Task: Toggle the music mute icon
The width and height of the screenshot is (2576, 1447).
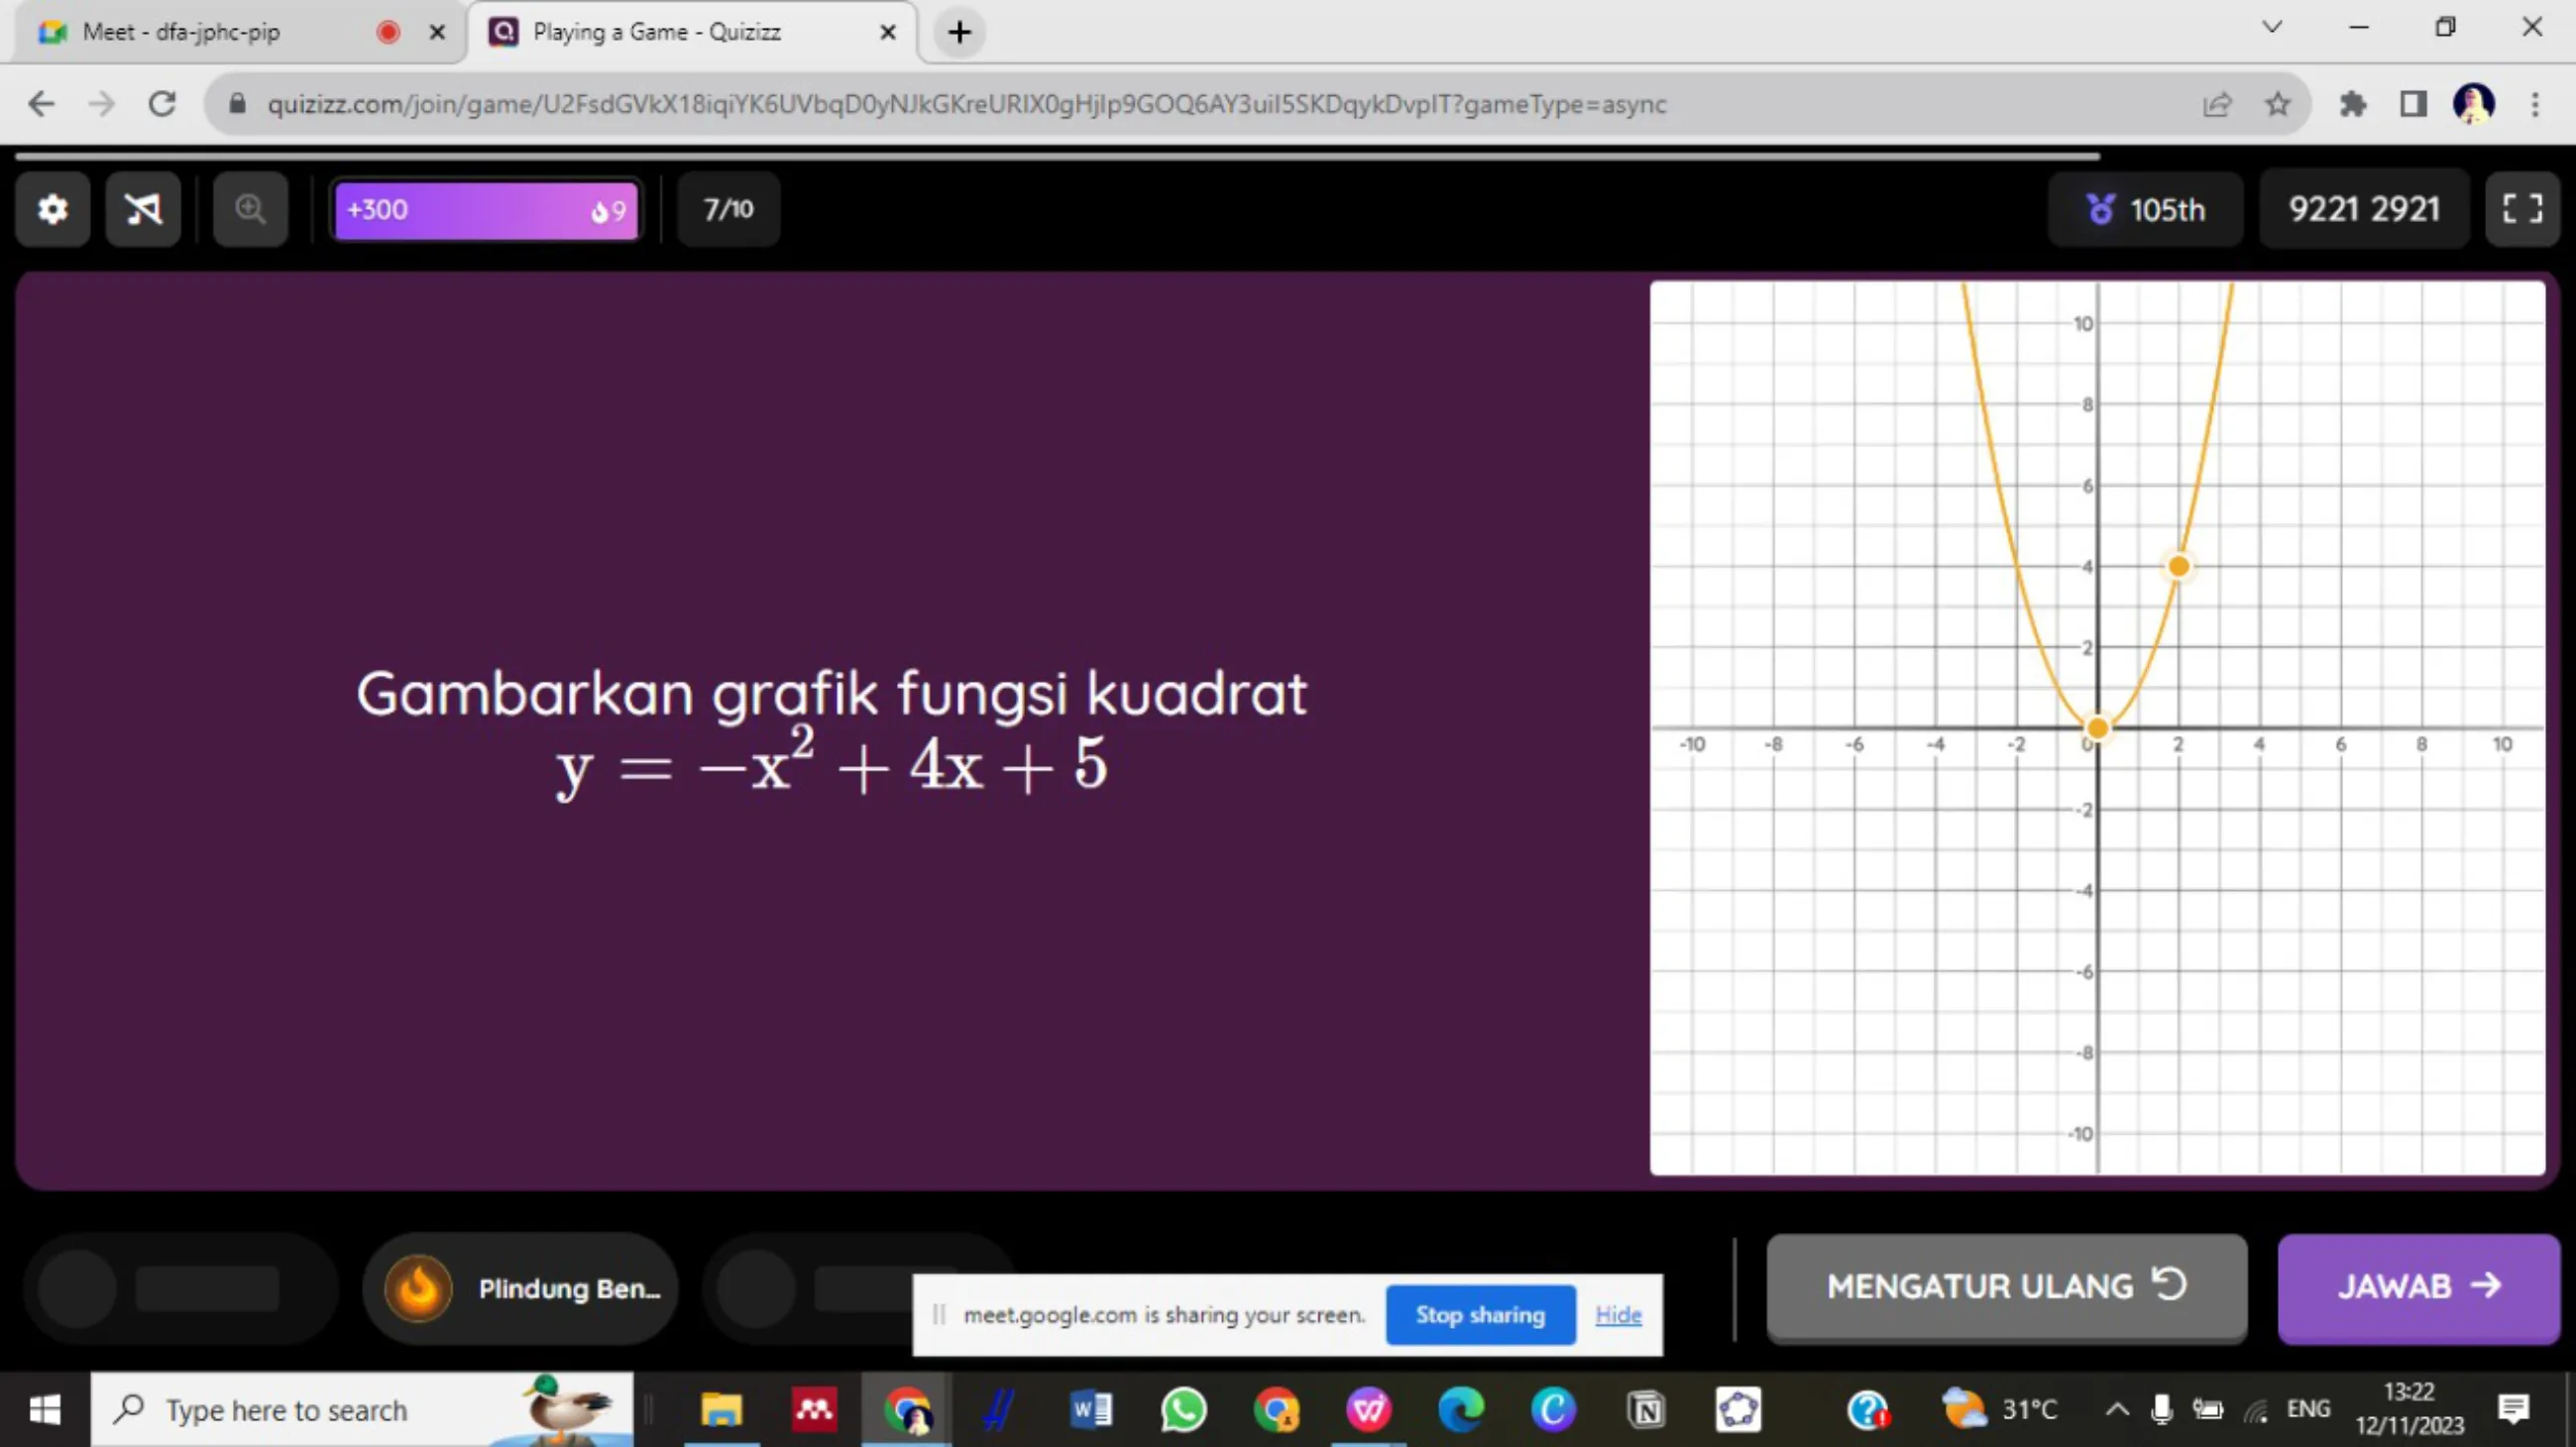Action: tap(143, 210)
